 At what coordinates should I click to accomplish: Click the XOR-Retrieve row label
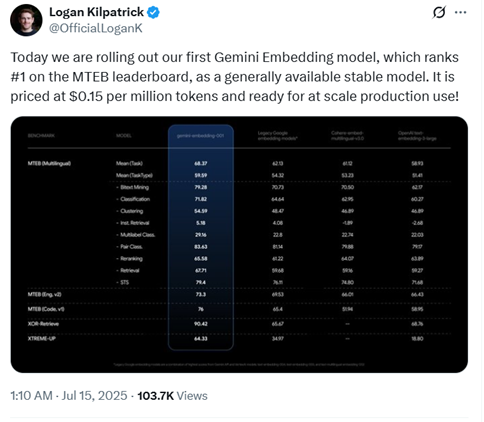click(43, 324)
